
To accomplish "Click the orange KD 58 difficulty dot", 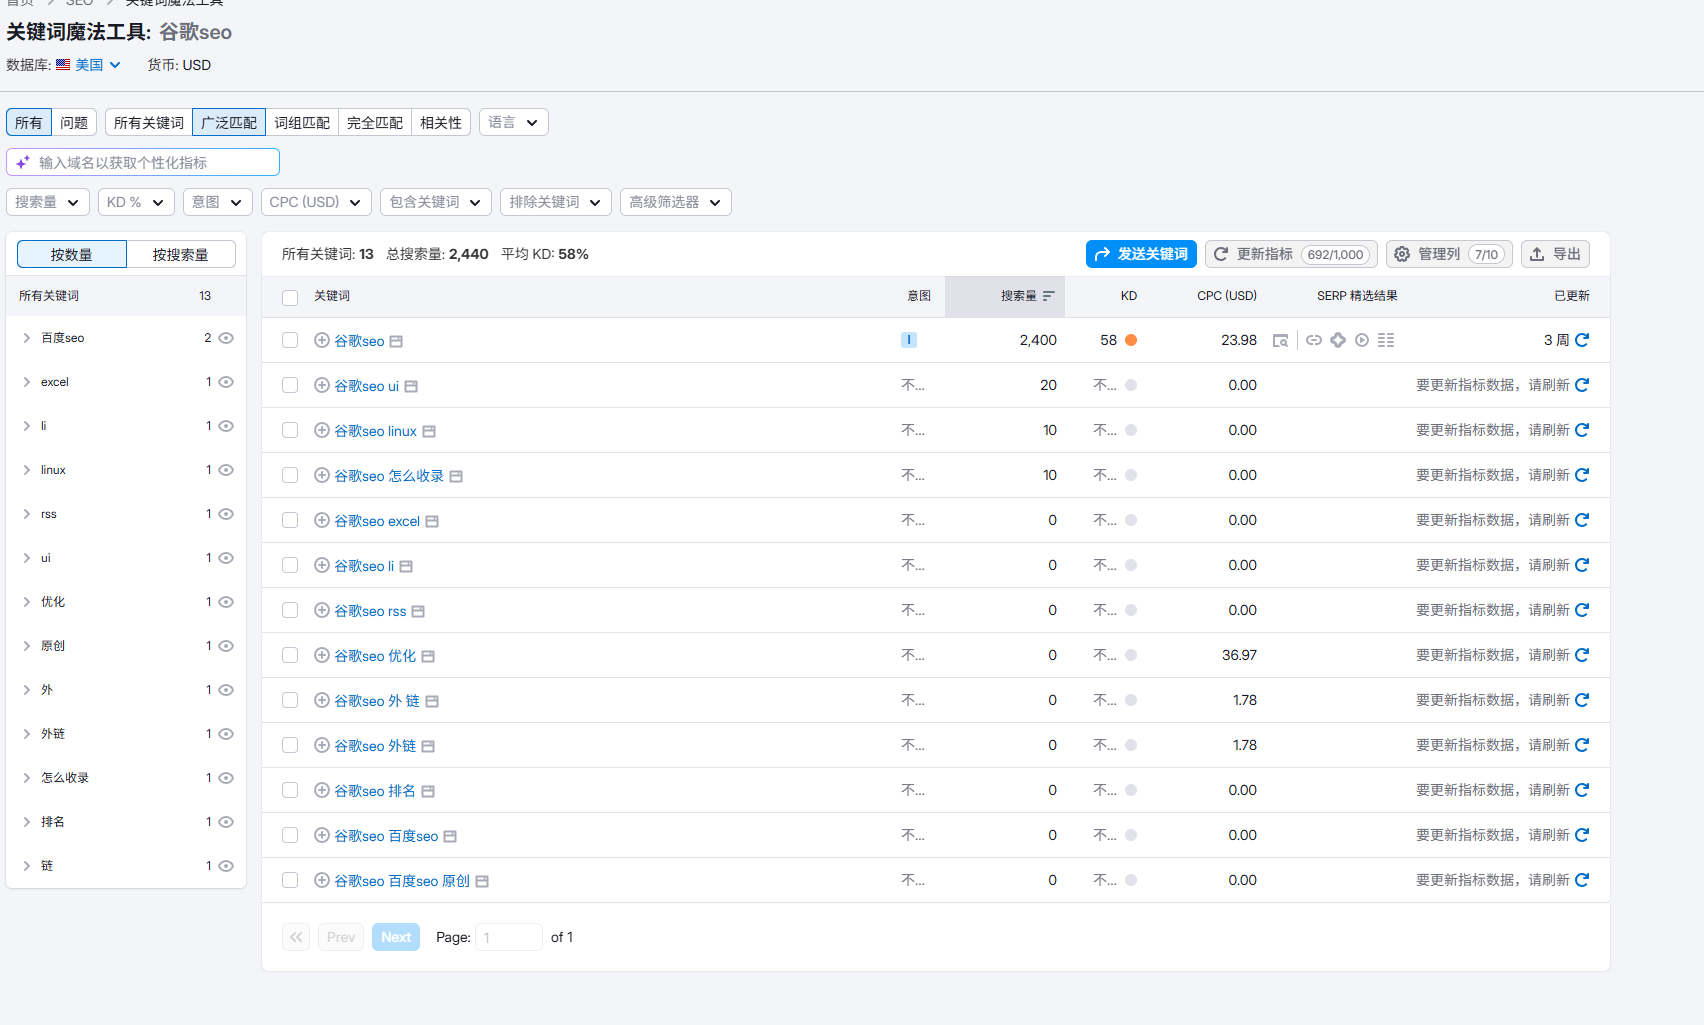I will pyautogui.click(x=1131, y=340).
